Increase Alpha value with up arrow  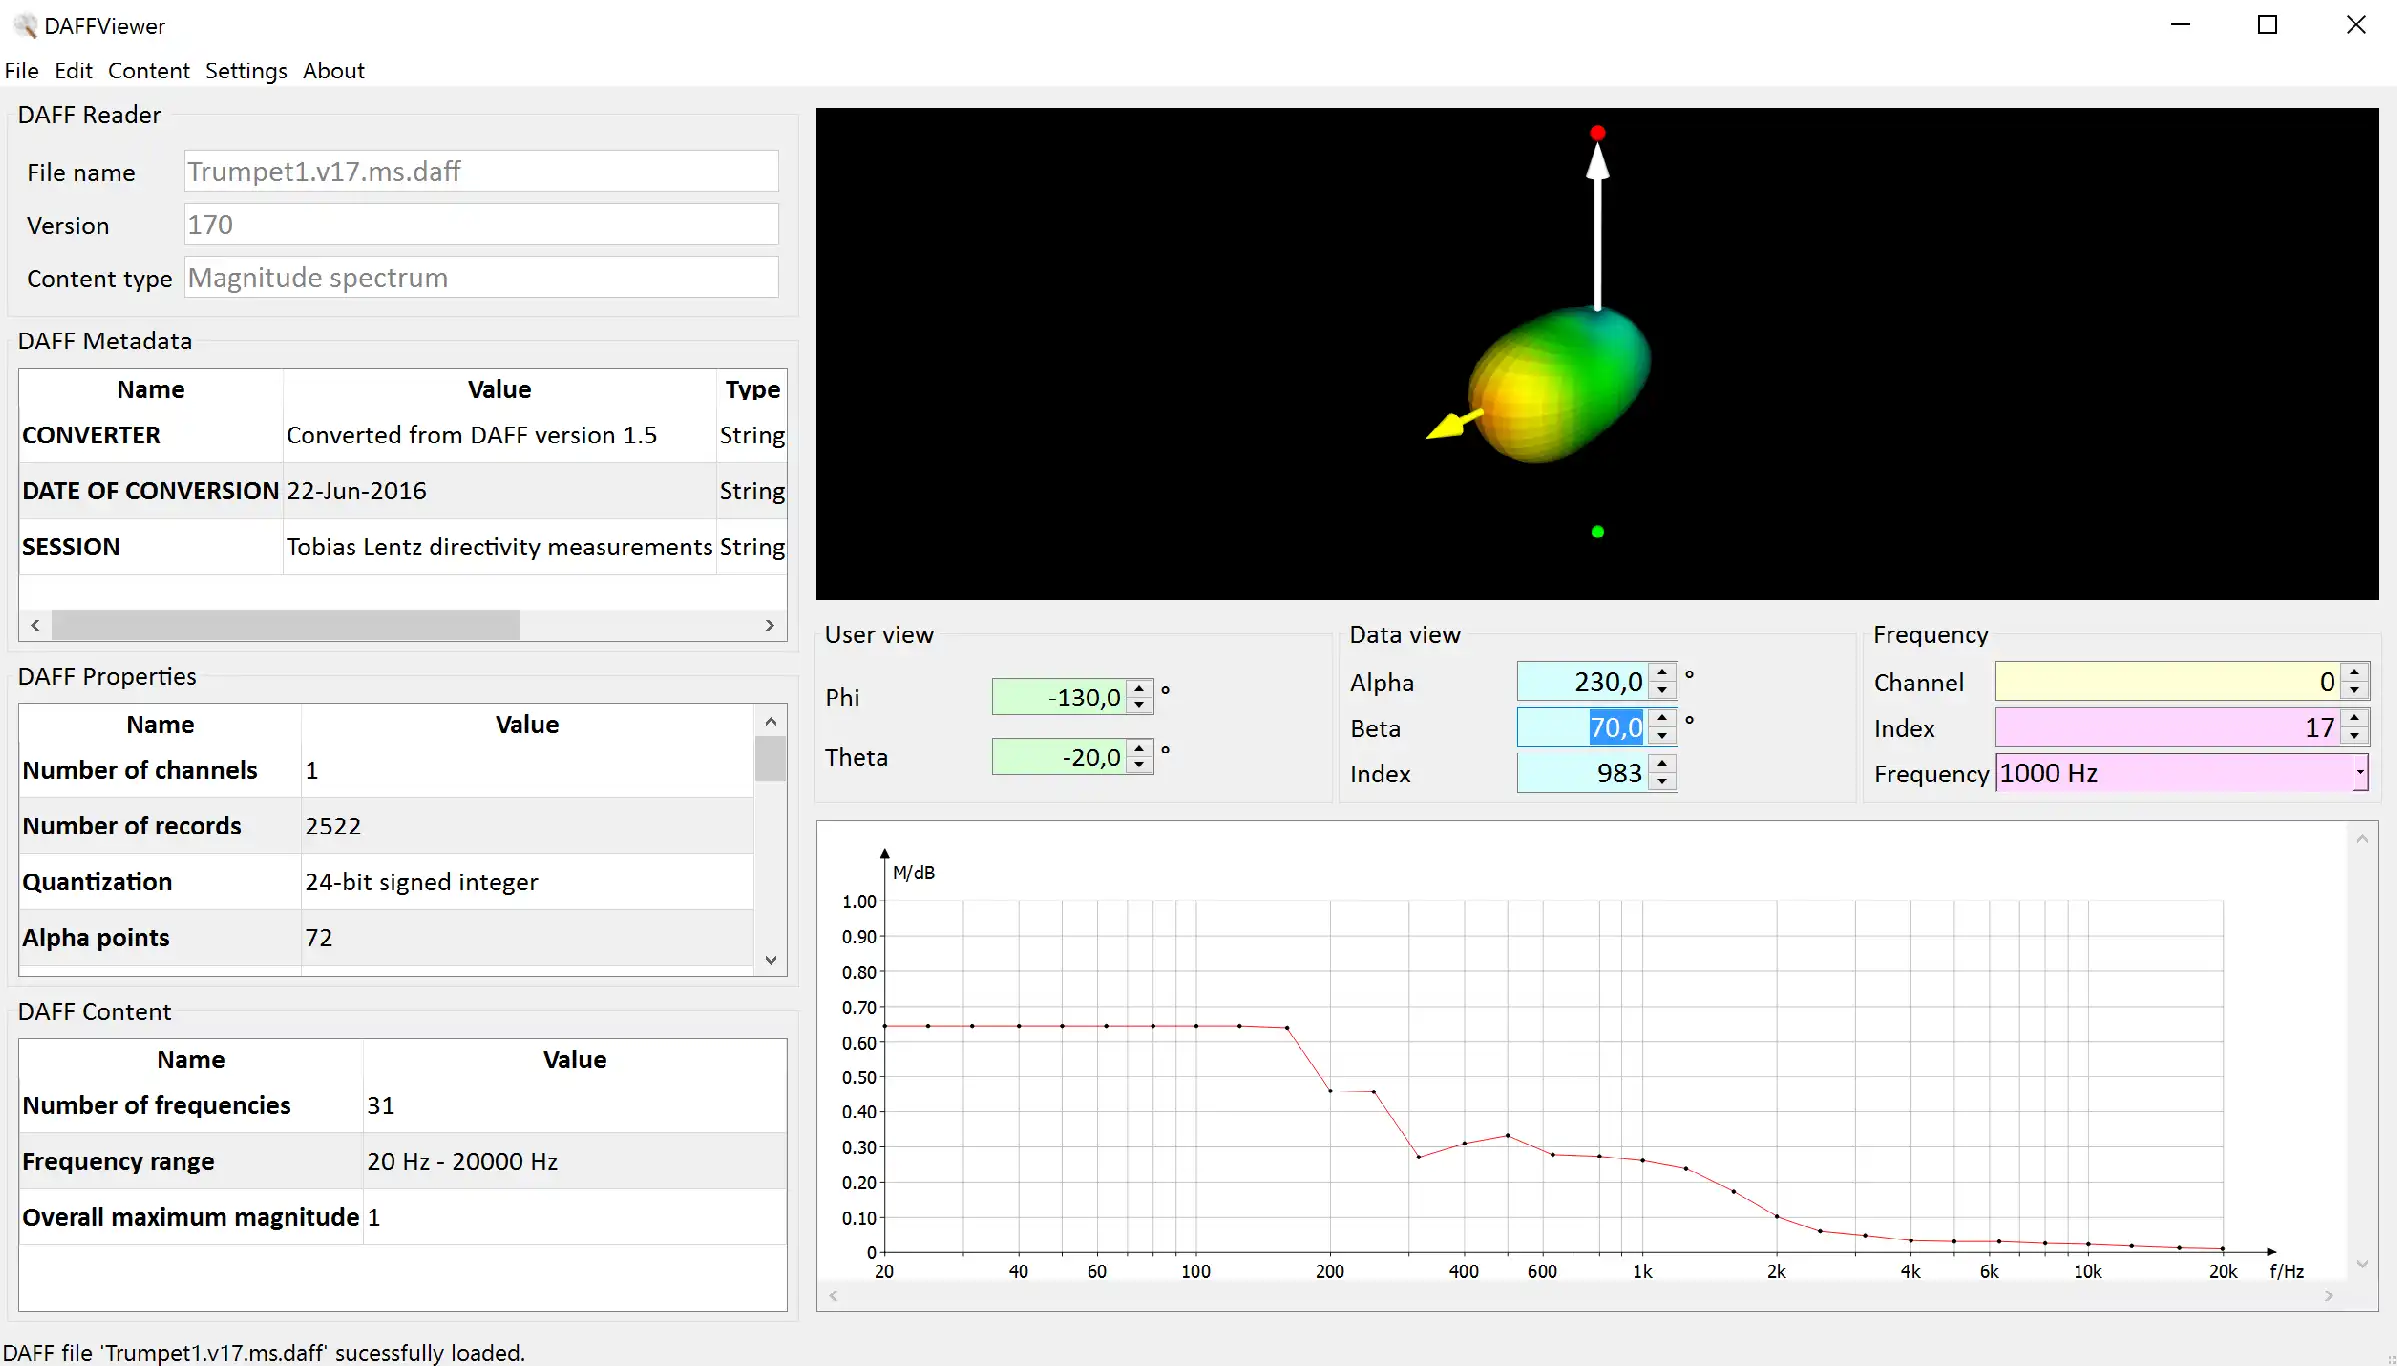click(x=1662, y=672)
